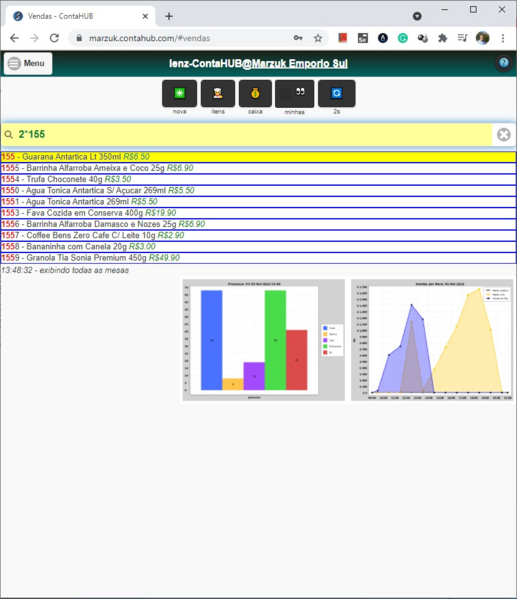Select 1558 - Bananinha com Canela 20g

pyautogui.click(x=258, y=246)
